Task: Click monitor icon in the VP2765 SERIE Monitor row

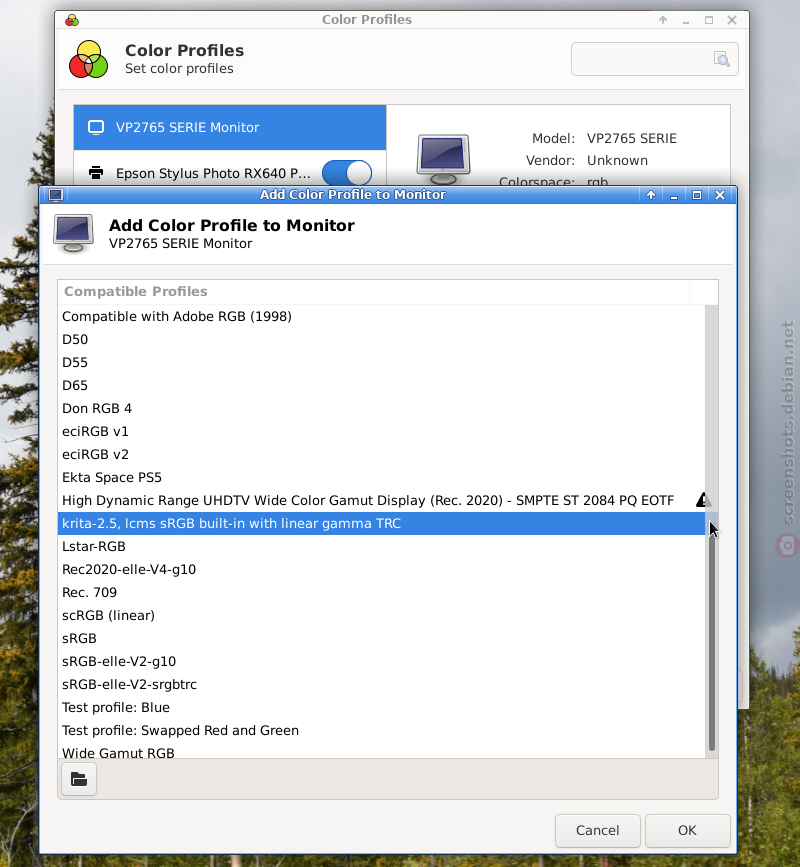Action: 96,127
